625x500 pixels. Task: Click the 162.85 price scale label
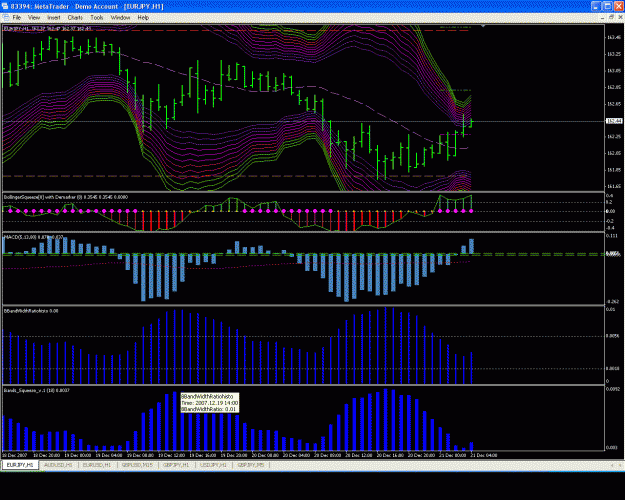coord(614,87)
